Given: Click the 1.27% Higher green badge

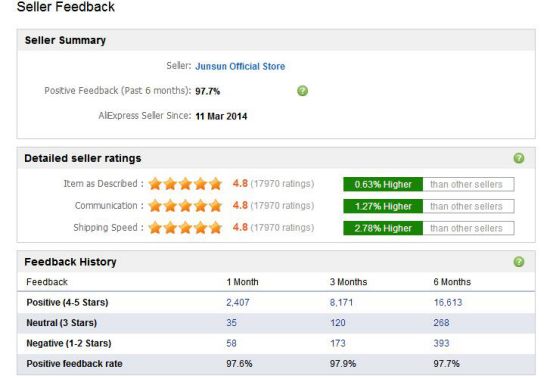Looking at the screenshot, I should click(x=383, y=206).
